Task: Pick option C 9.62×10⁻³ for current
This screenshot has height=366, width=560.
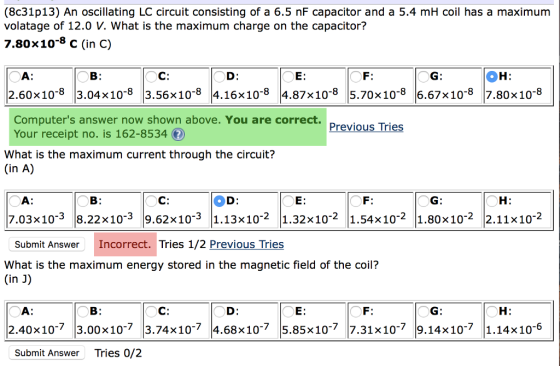Action: [x=151, y=201]
